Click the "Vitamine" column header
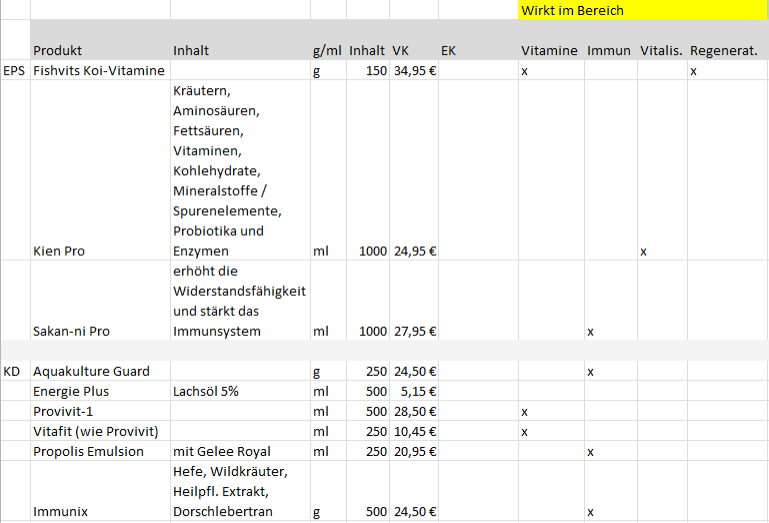 (550, 50)
